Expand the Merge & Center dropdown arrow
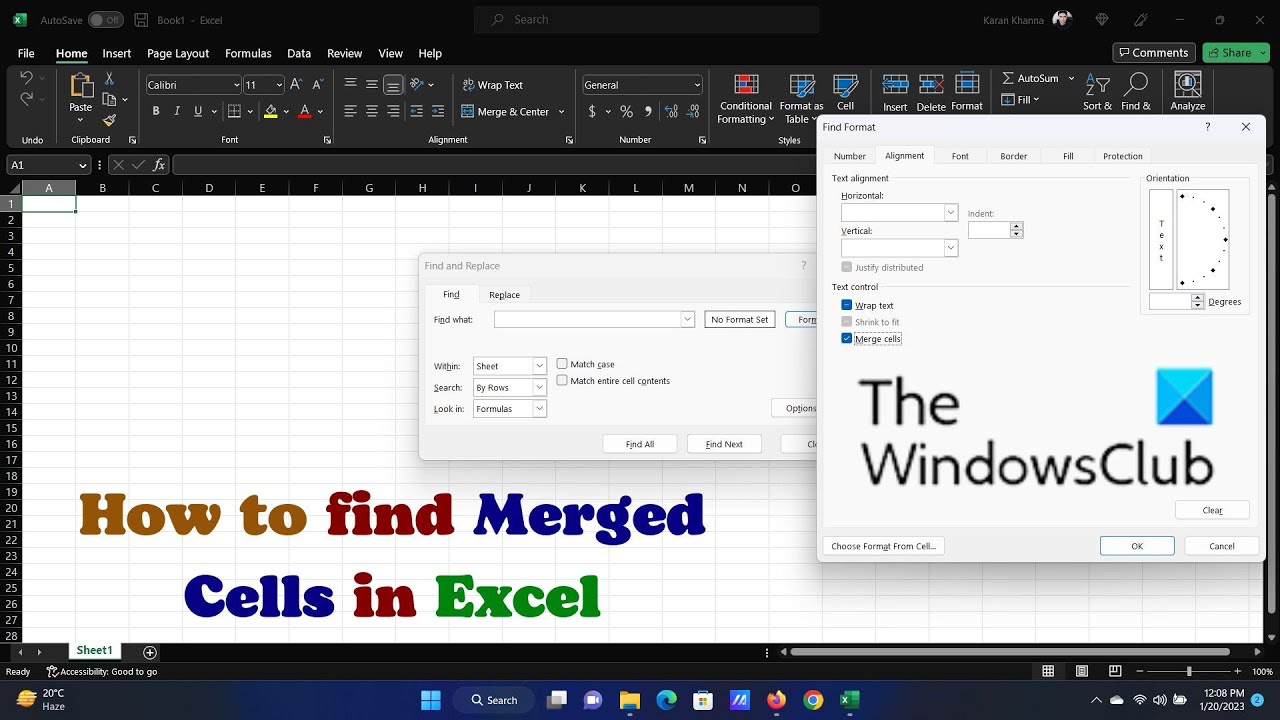 pos(561,111)
